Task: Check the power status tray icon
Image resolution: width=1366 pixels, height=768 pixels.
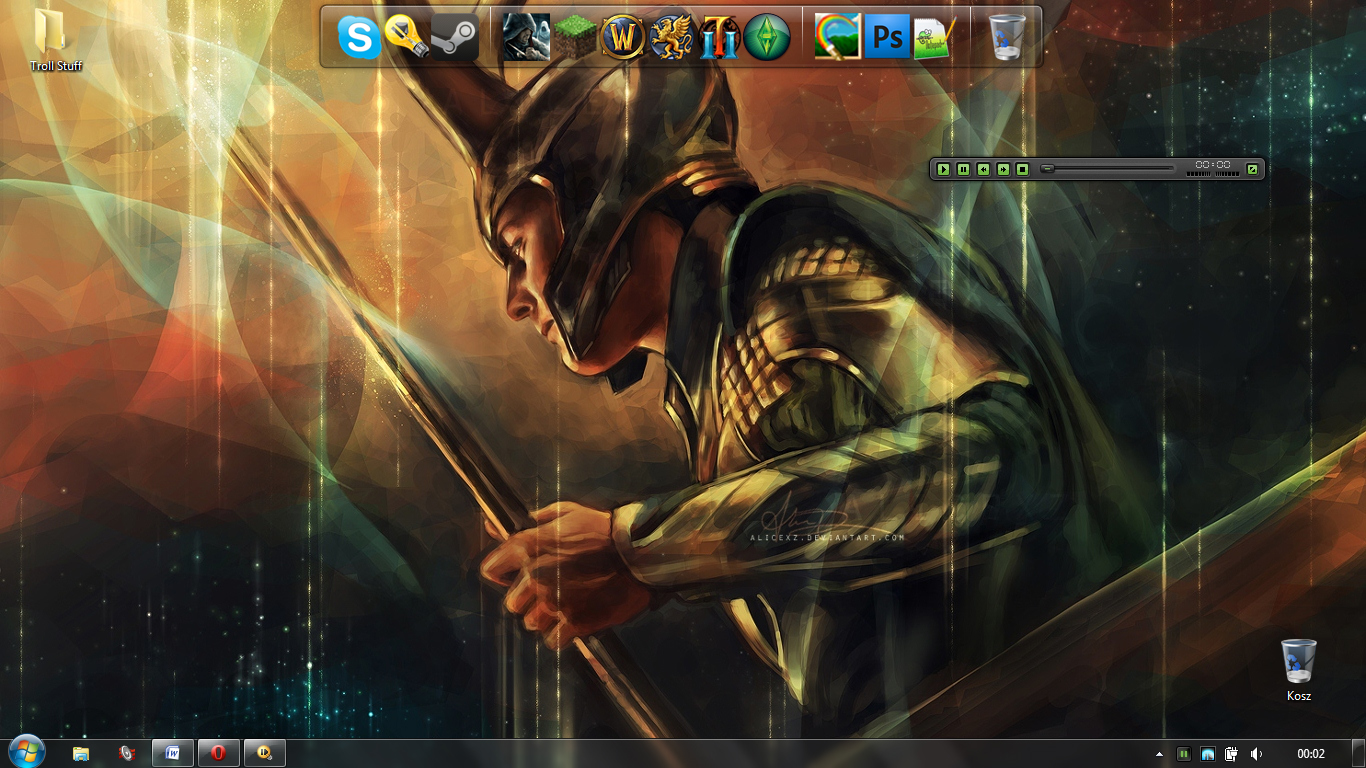Action: (1232, 754)
